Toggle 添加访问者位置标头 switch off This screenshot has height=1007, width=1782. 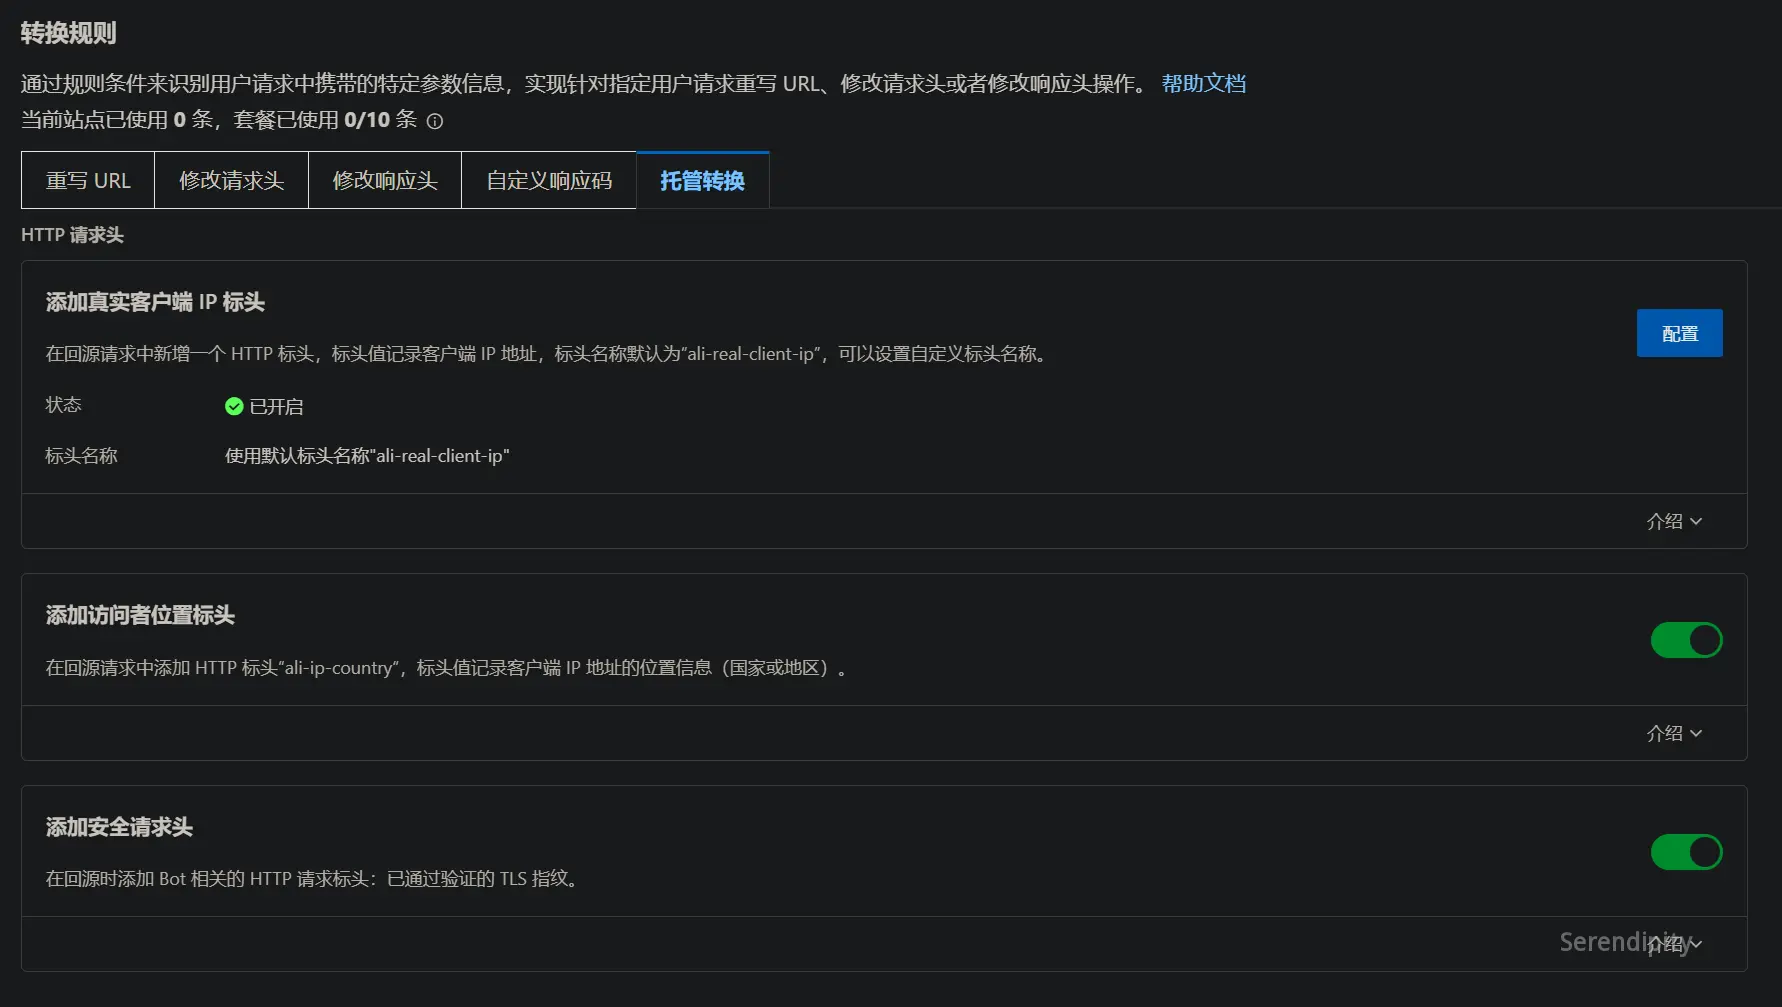(x=1686, y=640)
